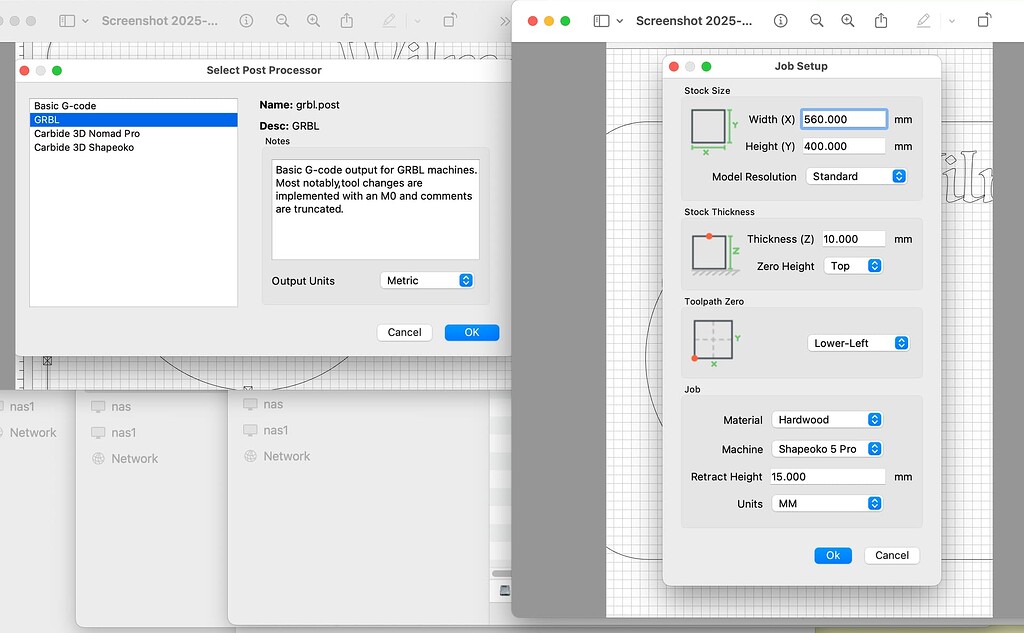Open the Output Units Metric dropdown
Image resolution: width=1024 pixels, height=633 pixels.
click(x=427, y=281)
